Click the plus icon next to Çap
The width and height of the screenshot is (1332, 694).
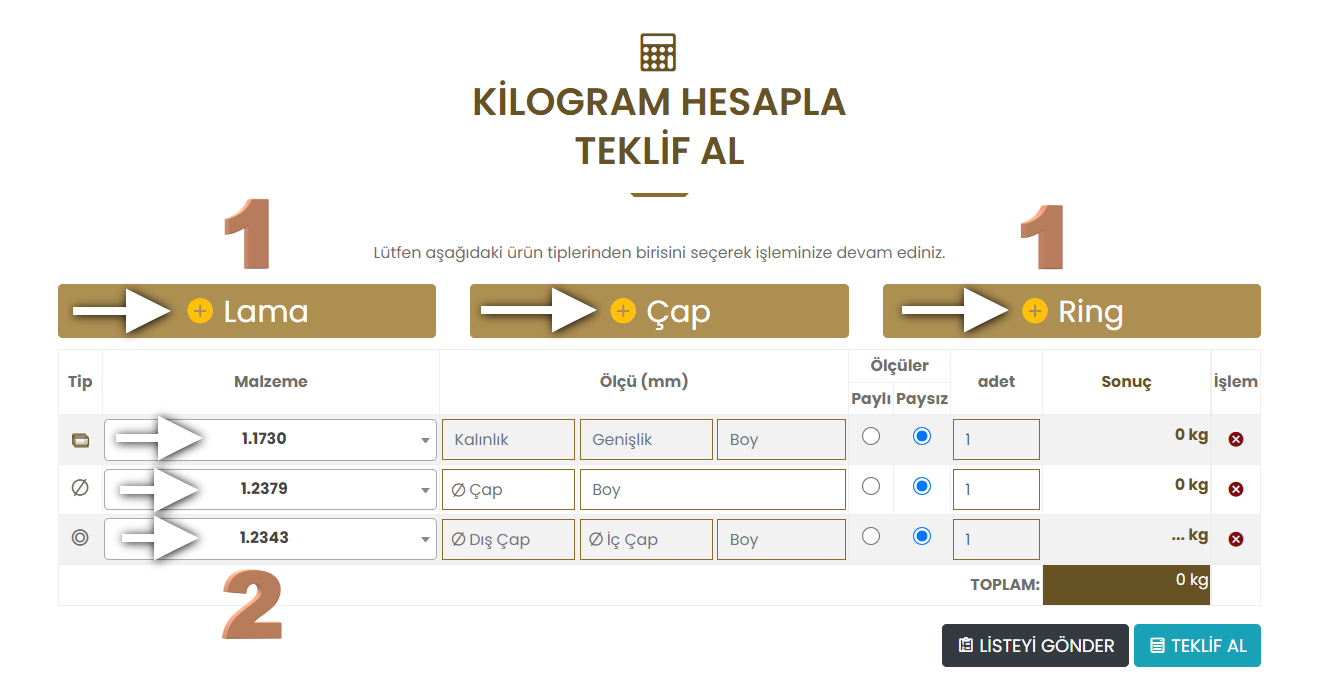tap(623, 311)
